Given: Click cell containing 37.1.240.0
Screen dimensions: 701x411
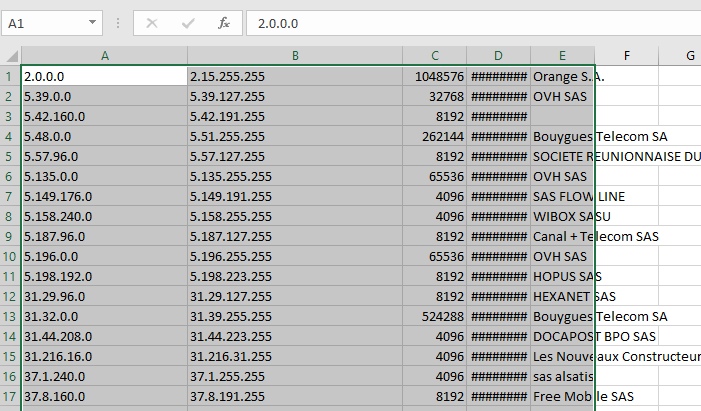Looking at the screenshot, I should point(105,376).
